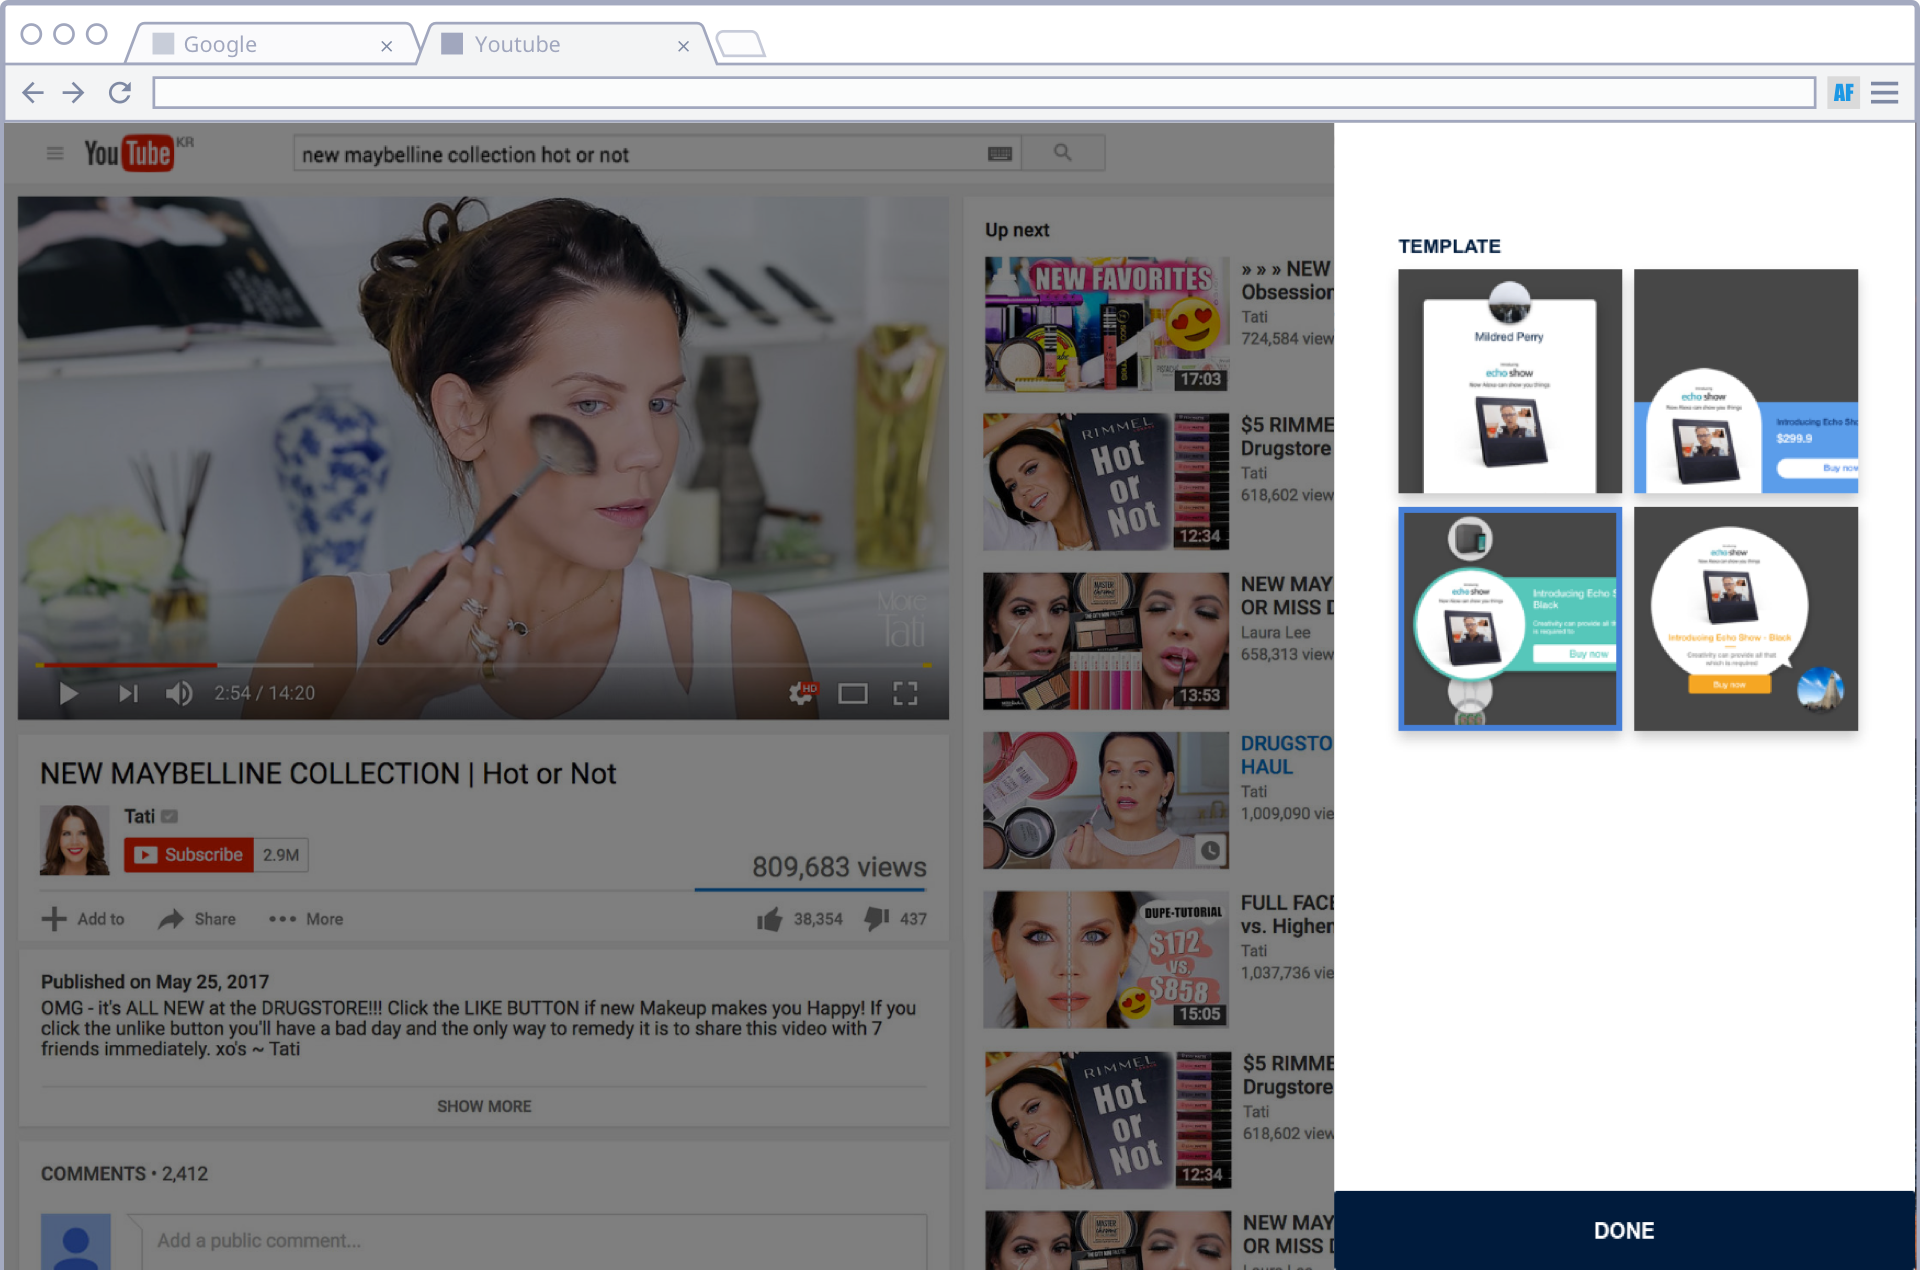The width and height of the screenshot is (1920, 1270).
Task: Open the YouTube guide hamburger menu
Action: [55, 153]
